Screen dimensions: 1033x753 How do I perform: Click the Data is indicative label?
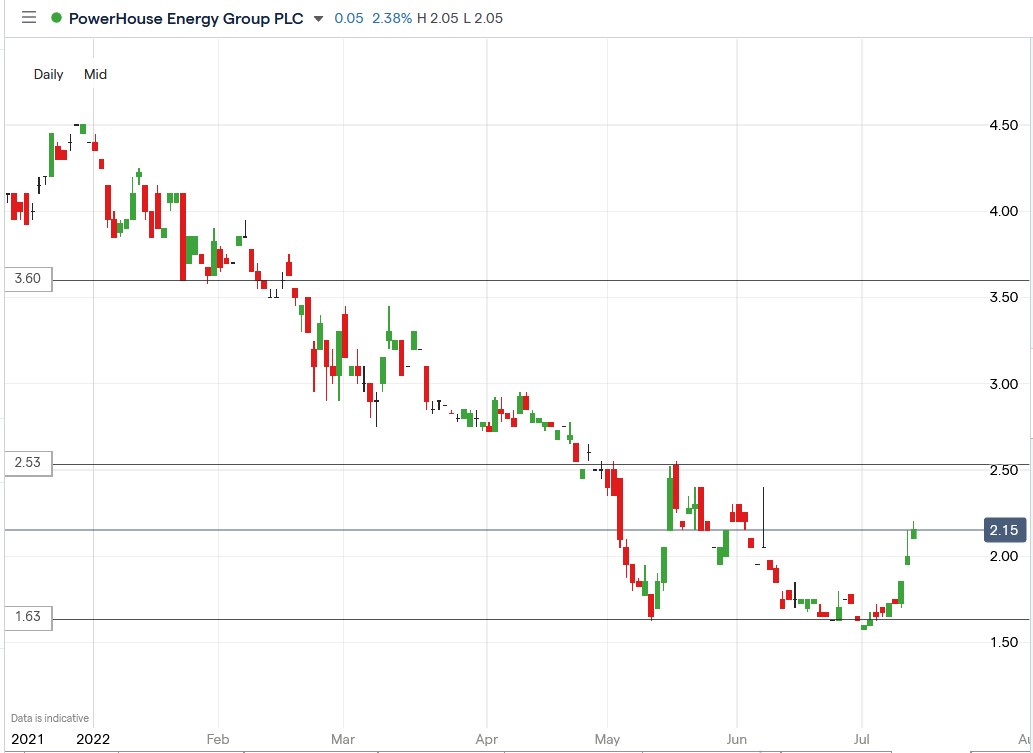click(49, 717)
